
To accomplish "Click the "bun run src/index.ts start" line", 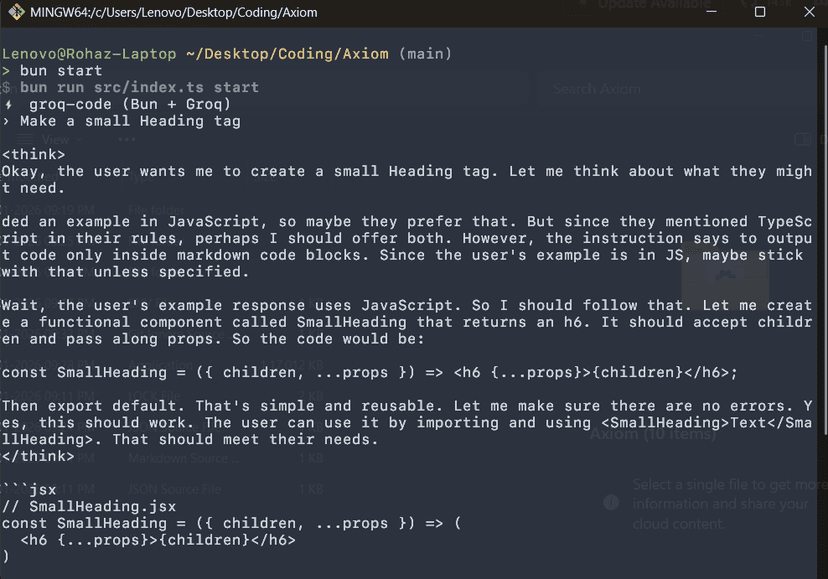I will [x=139, y=87].
